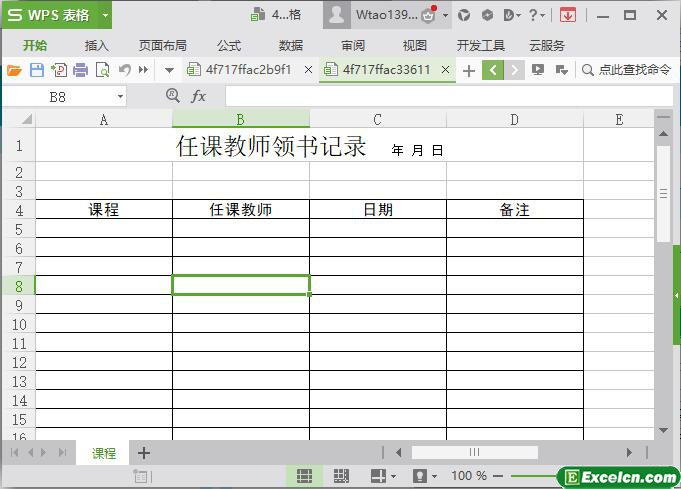Click the WPS 表格 logo button

click(49, 15)
